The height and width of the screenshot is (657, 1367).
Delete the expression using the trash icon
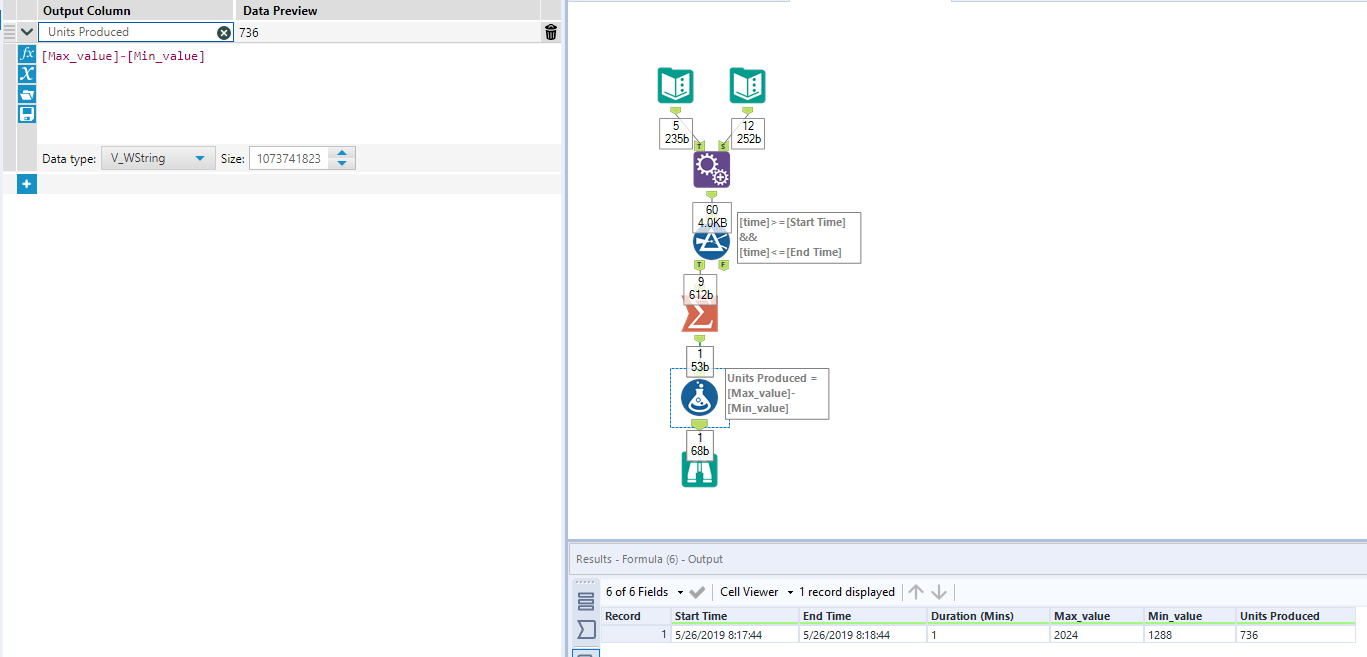pos(549,31)
